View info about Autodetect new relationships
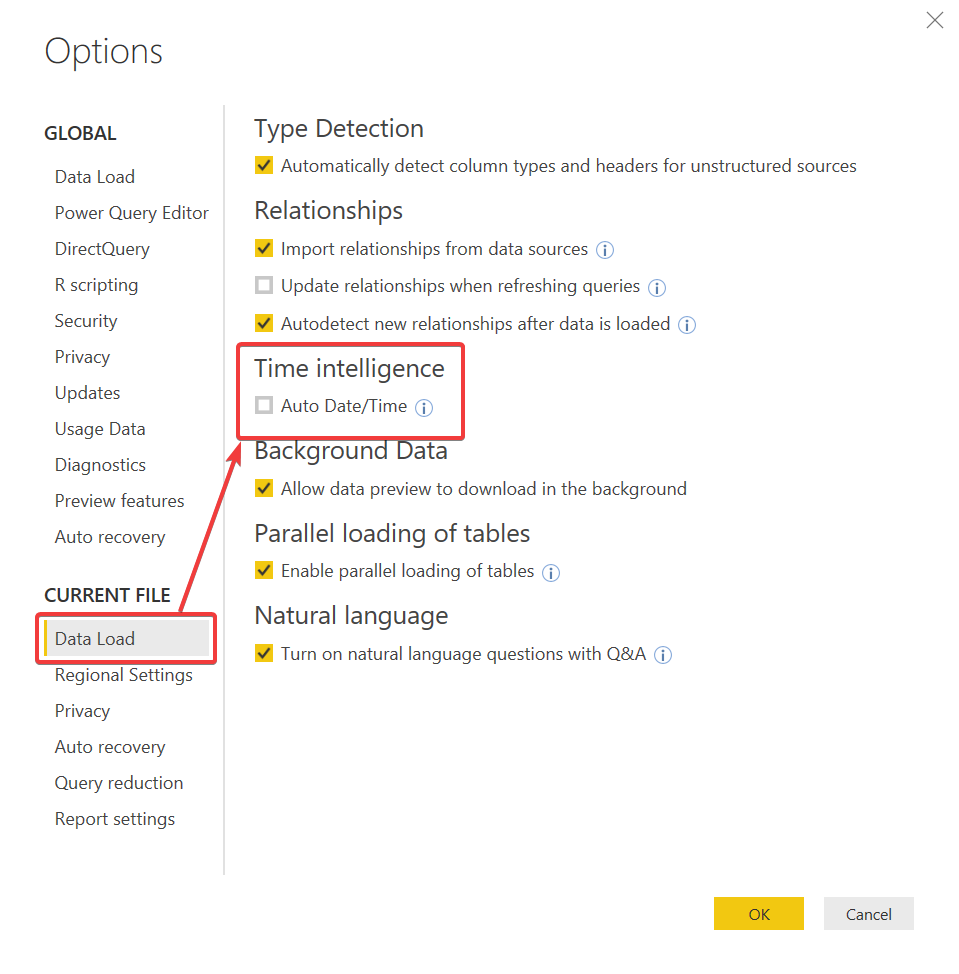The width and height of the screenshot is (959, 974). [687, 324]
